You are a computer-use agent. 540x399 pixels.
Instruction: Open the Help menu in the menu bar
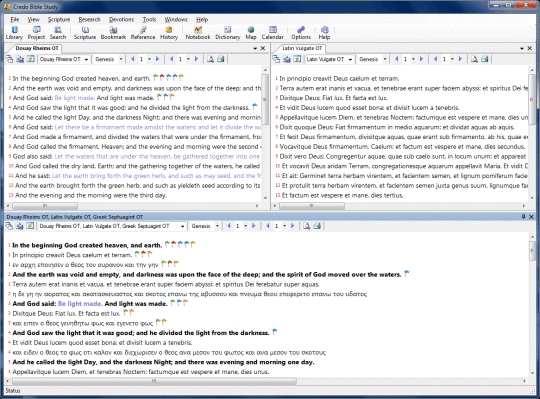[x=202, y=19]
